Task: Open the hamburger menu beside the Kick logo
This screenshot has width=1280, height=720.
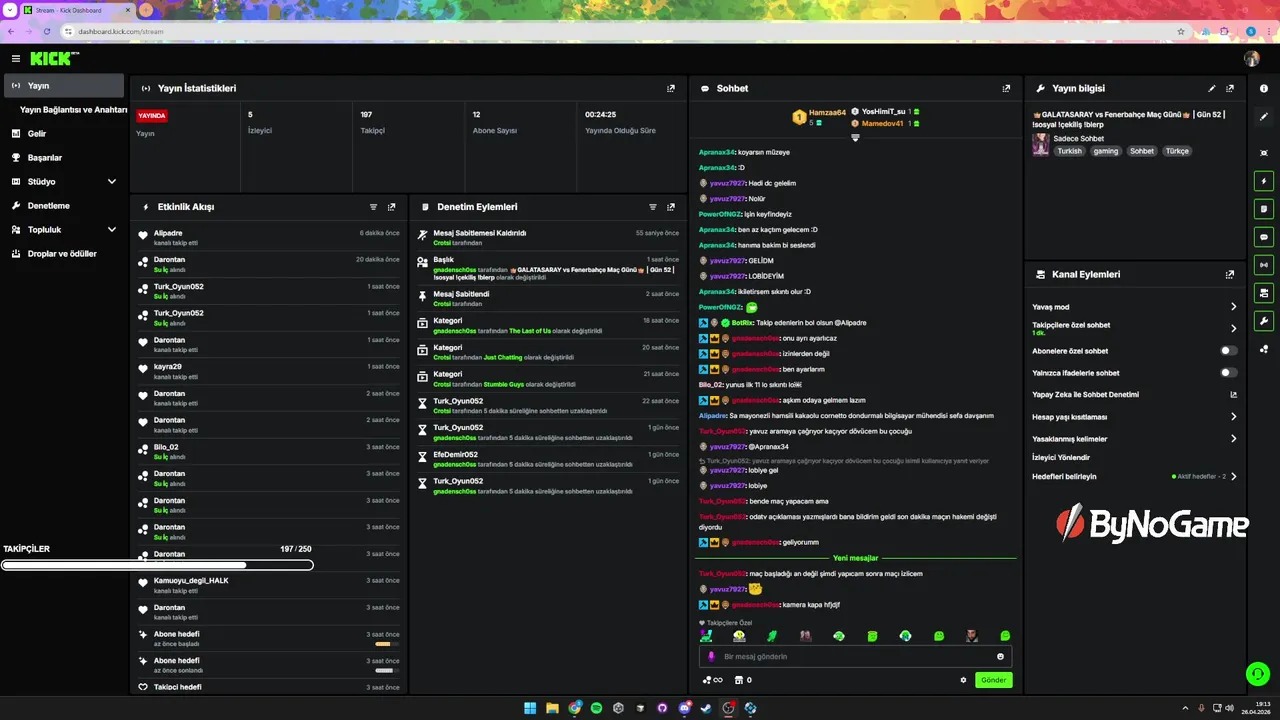Action: [x=16, y=59]
